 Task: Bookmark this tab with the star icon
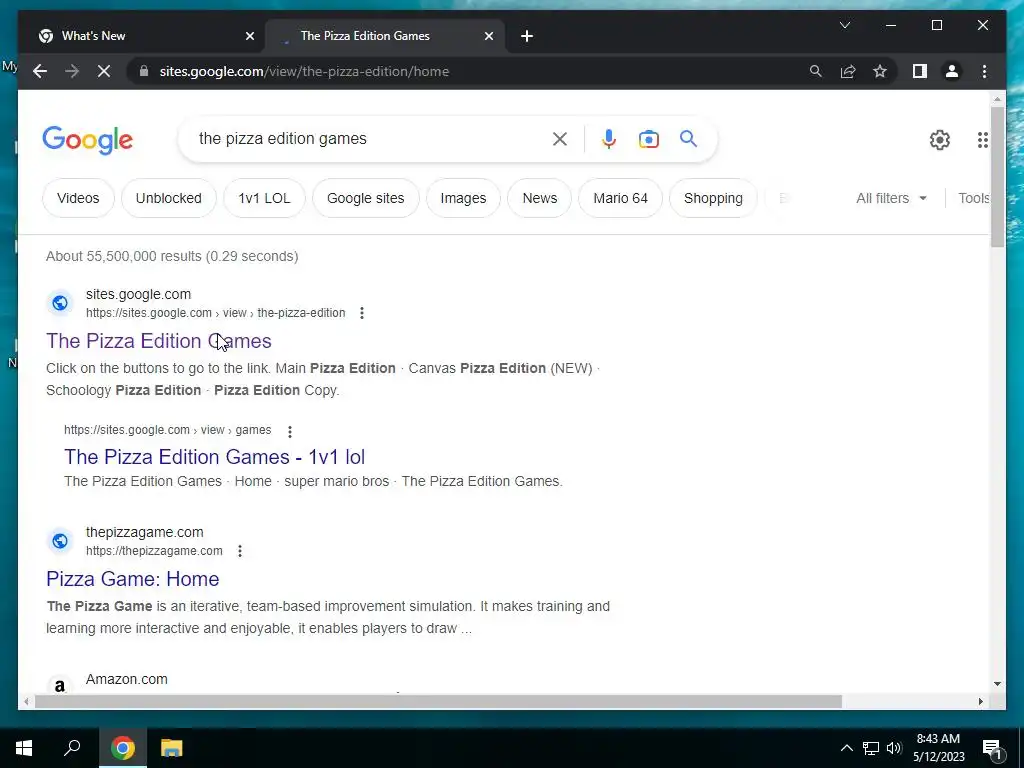coord(880,71)
